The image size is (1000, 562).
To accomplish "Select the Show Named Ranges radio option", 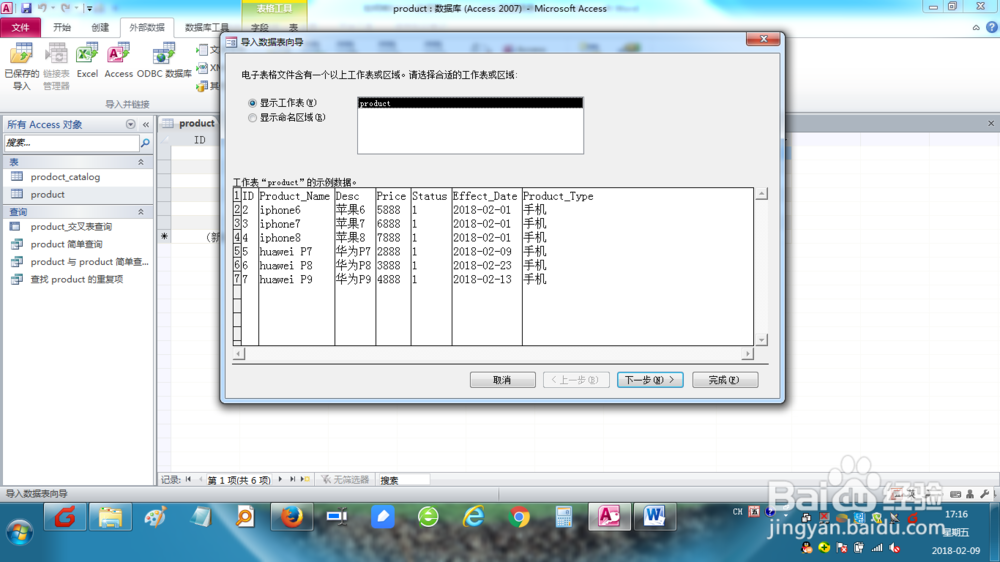I will tap(253, 117).
